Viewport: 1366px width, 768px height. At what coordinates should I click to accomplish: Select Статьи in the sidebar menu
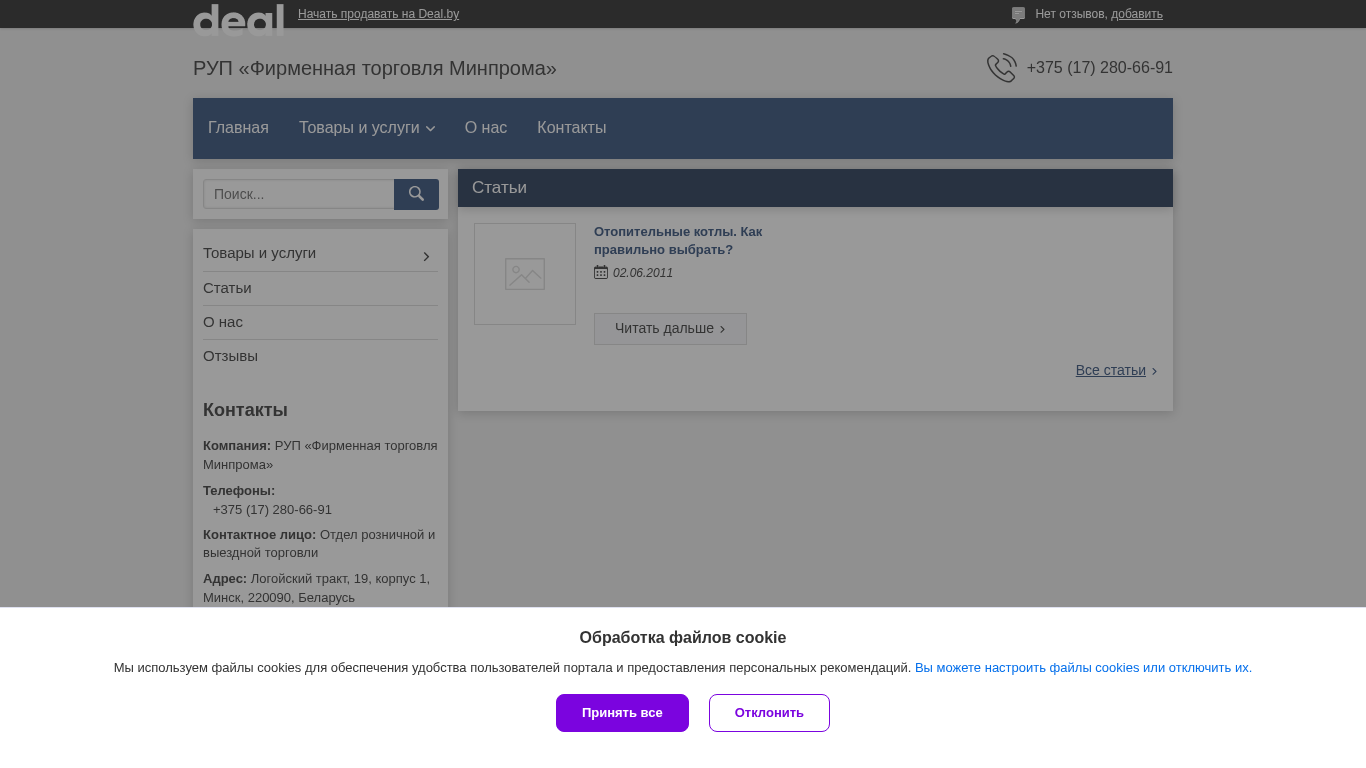[x=227, y=288]
